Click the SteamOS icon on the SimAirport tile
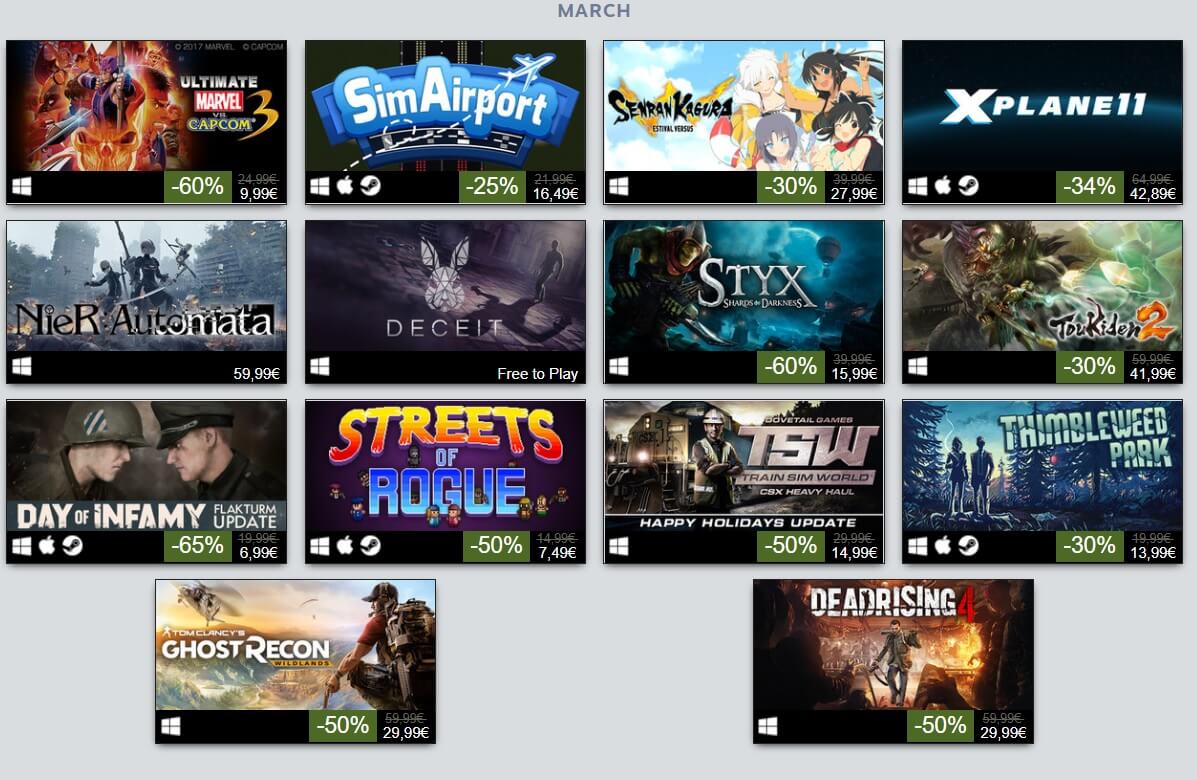This screenshot has height=780, width=1197. pyautogui.click(x=370, y=185)
